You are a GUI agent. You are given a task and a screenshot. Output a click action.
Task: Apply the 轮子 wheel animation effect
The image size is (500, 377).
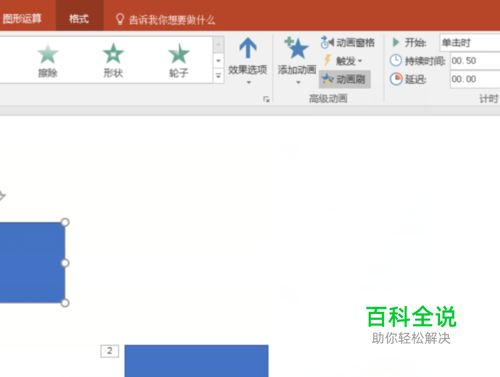coord(179,61)
